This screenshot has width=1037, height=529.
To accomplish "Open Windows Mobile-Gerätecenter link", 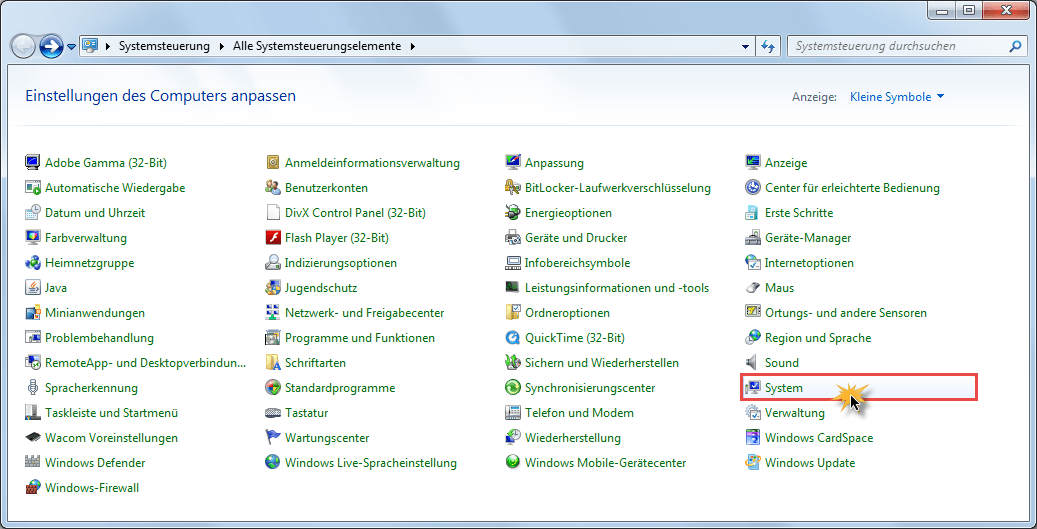I will coord(606,463).
